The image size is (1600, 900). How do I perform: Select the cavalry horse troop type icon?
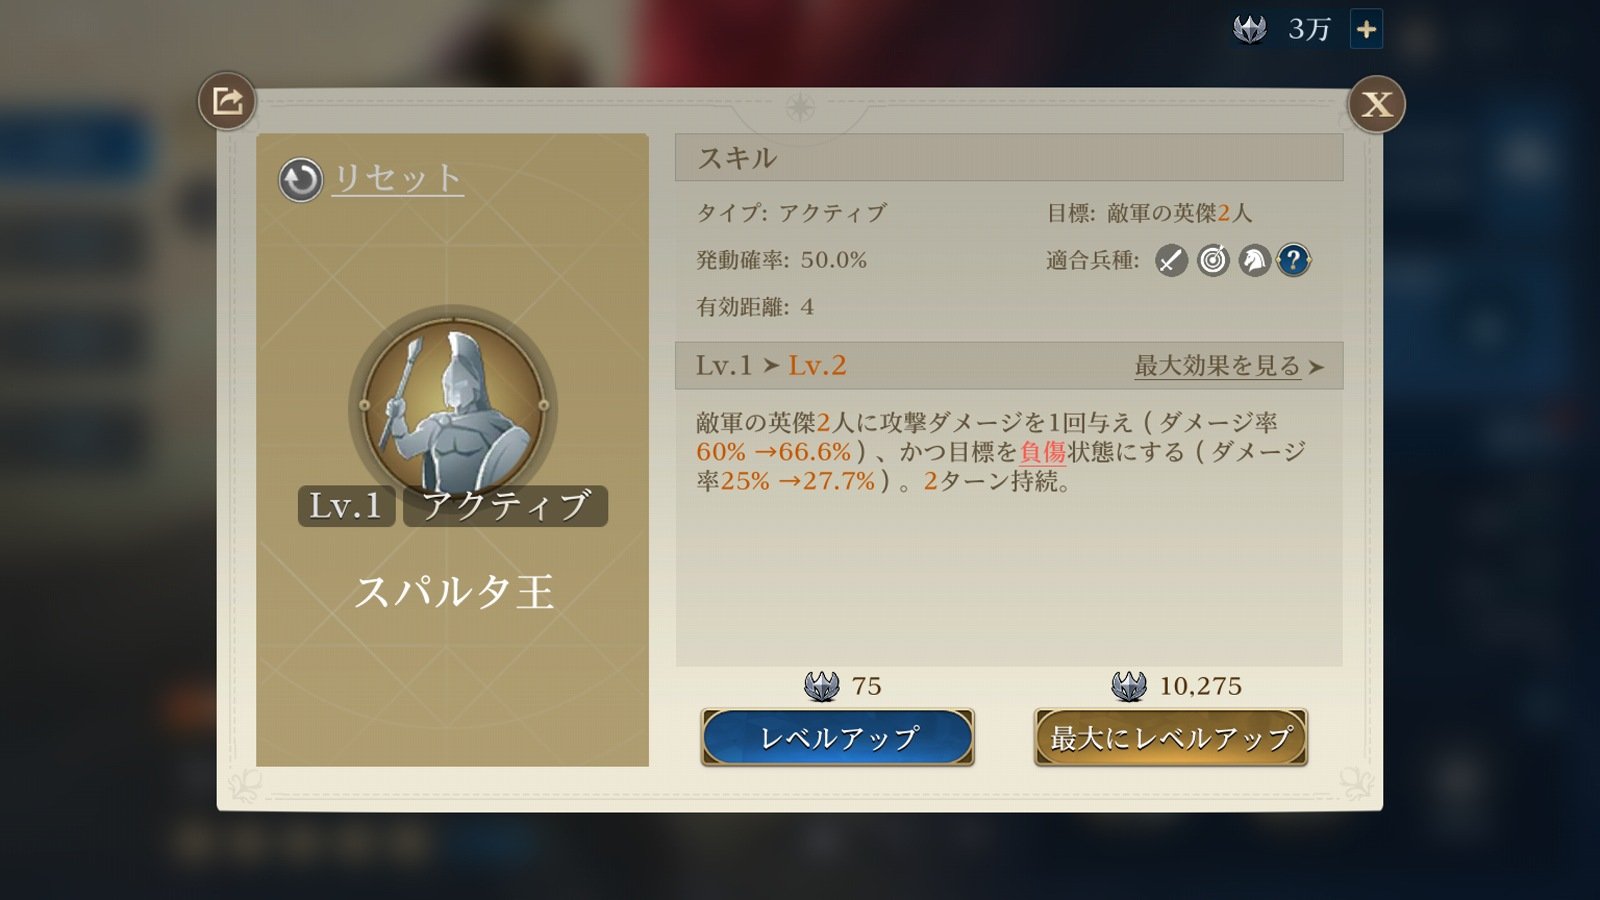[1254, 261]
